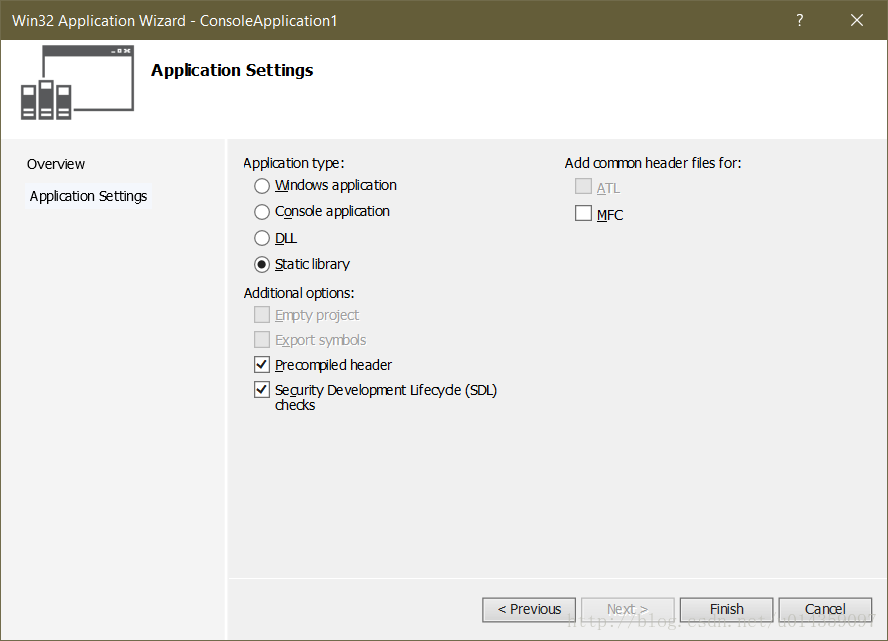888x641 pixels.
Task: Click the 'Application Settings' heading text
Action: point(232,70)
